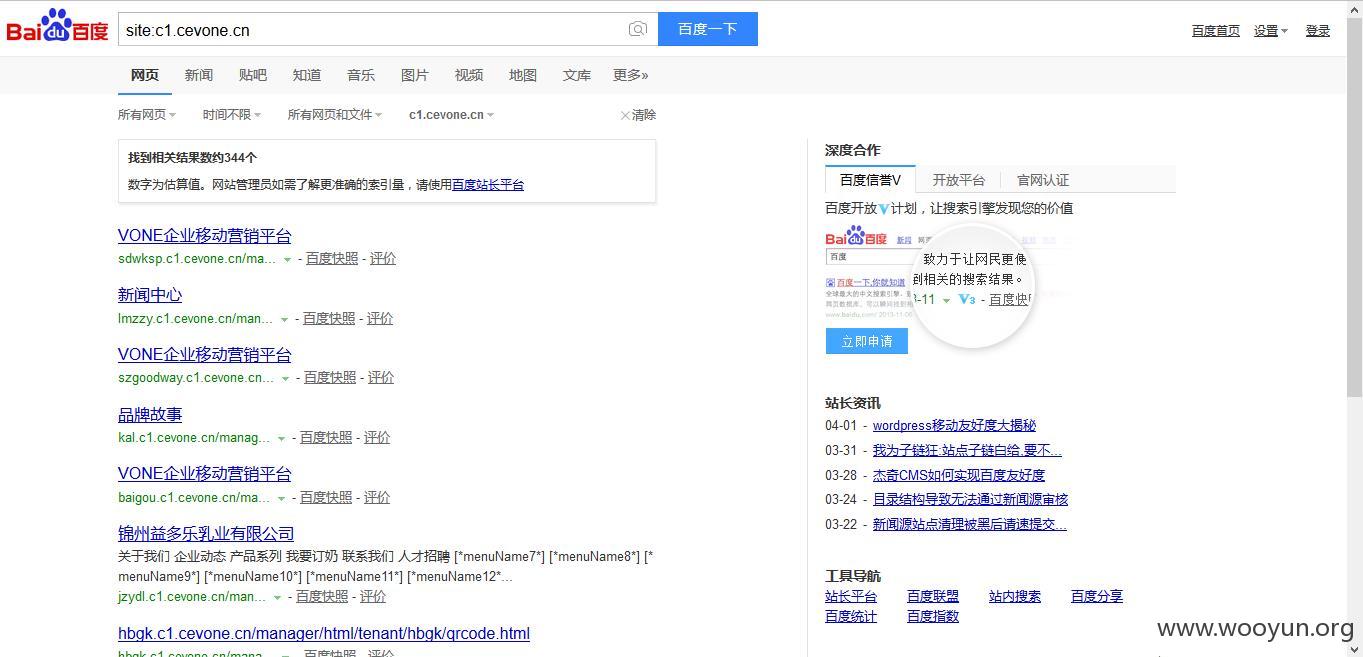Click 评价 for sdwksp result
This screenshot has height=657, width=1363.
click(383, 258)
